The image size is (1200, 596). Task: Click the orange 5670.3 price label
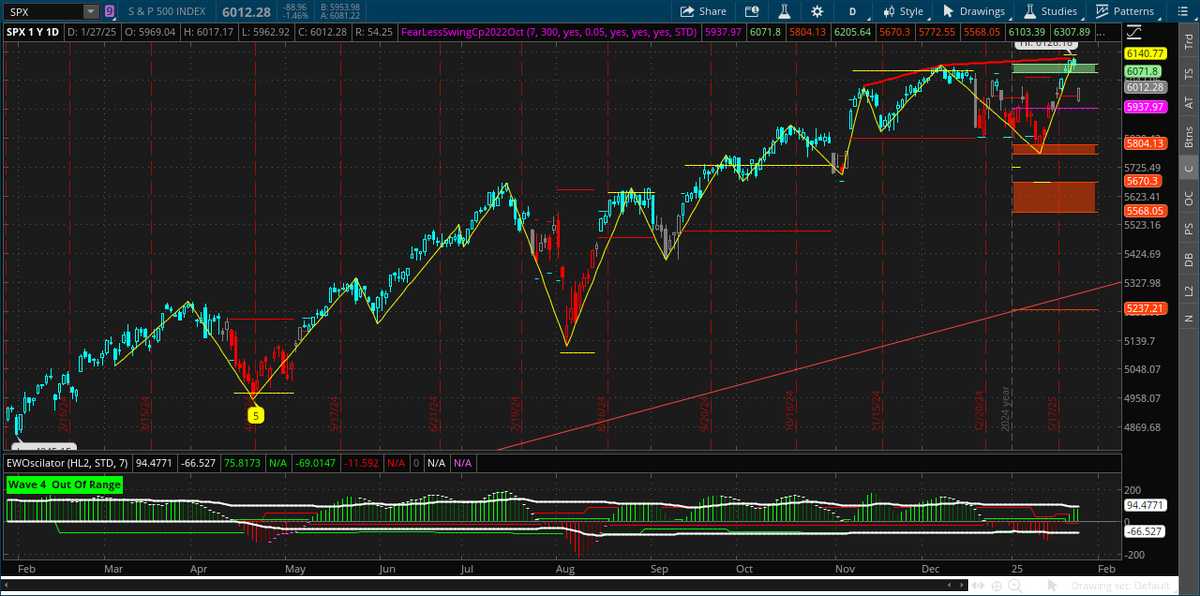[x=1141, y=181]
